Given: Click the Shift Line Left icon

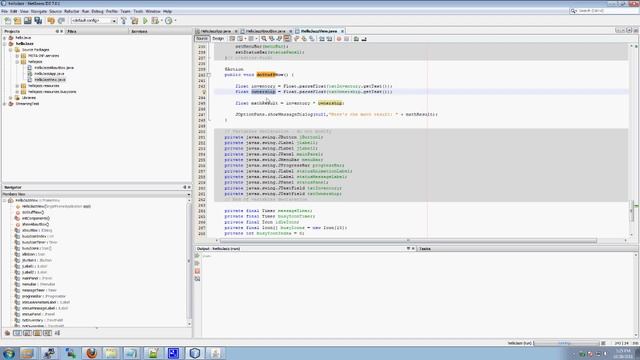Looking at the screenshot, I should [x=322, y=39].
